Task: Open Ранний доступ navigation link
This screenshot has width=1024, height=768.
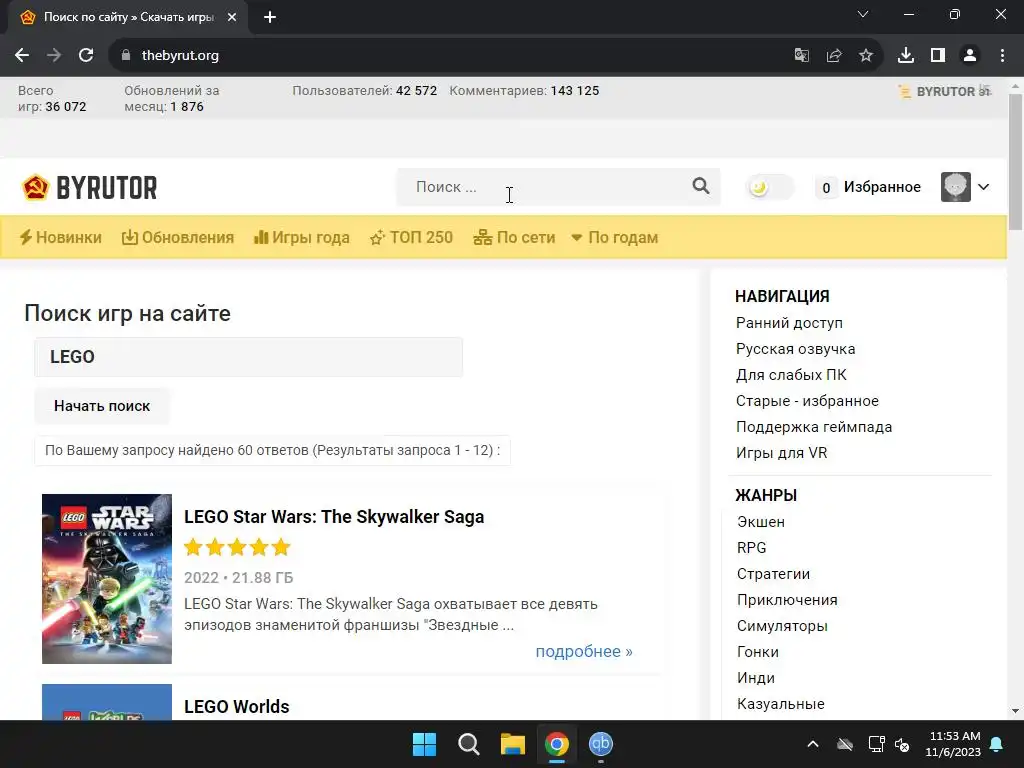Action: pyautogui.click(x=789, y=323)
